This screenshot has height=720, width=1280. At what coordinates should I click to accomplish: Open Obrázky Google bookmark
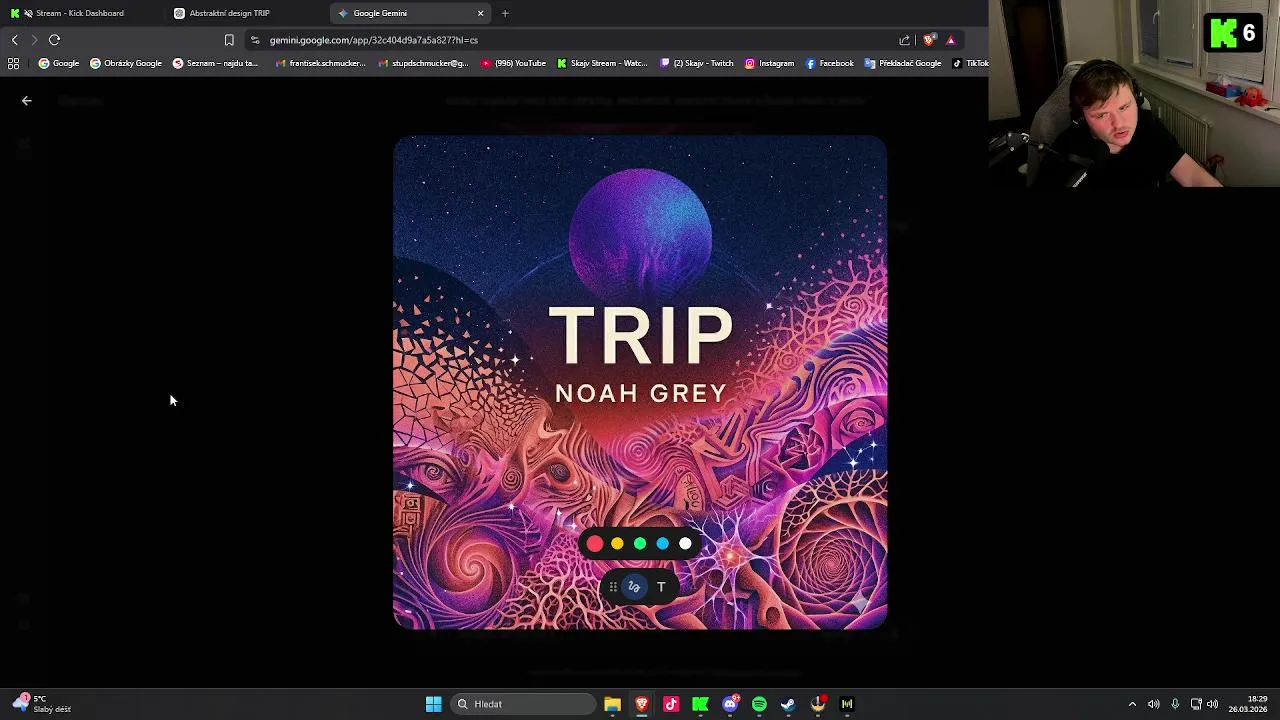[126, 63]
